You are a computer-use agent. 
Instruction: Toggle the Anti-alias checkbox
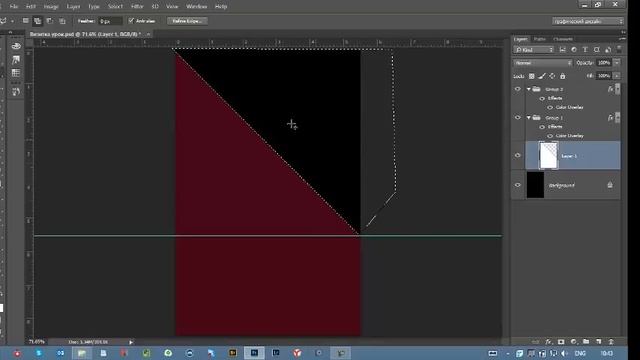(131, 21)
